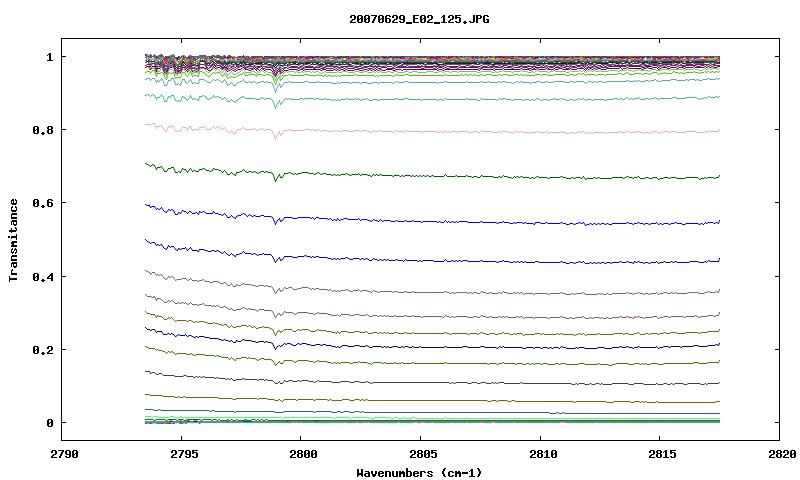Select the Wavenumbers (cm-1) axis label
Screen dimensions: 800x480
coord(419,473)
